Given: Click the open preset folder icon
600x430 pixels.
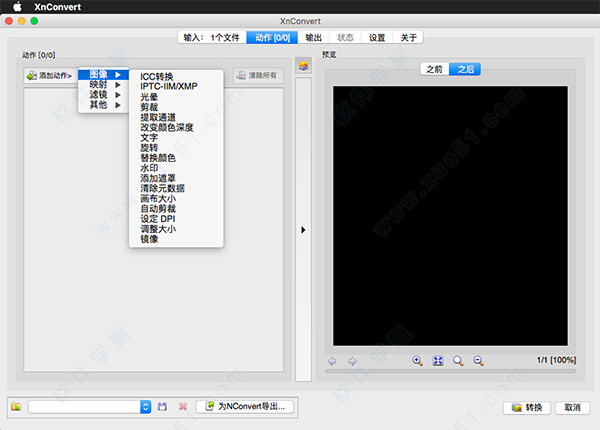Looking at the screenshot, I should coord(16,406).
